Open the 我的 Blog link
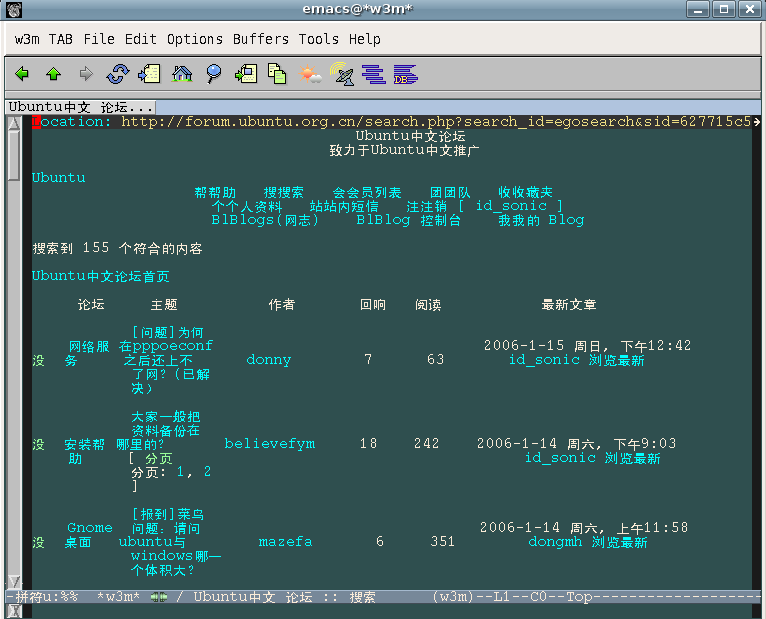The width and height of the screenshot is (766, 619). (541, 220)
